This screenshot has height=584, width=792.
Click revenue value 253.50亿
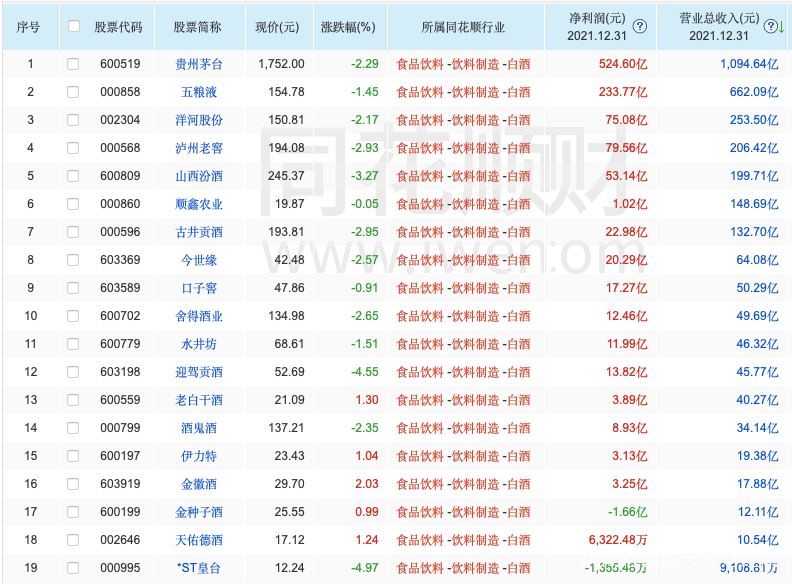click(x=754, y=120)
